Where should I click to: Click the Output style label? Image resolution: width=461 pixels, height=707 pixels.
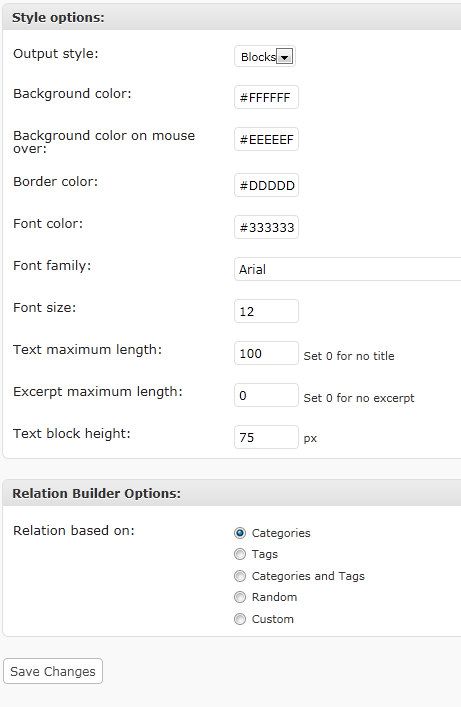coord(55,54)
